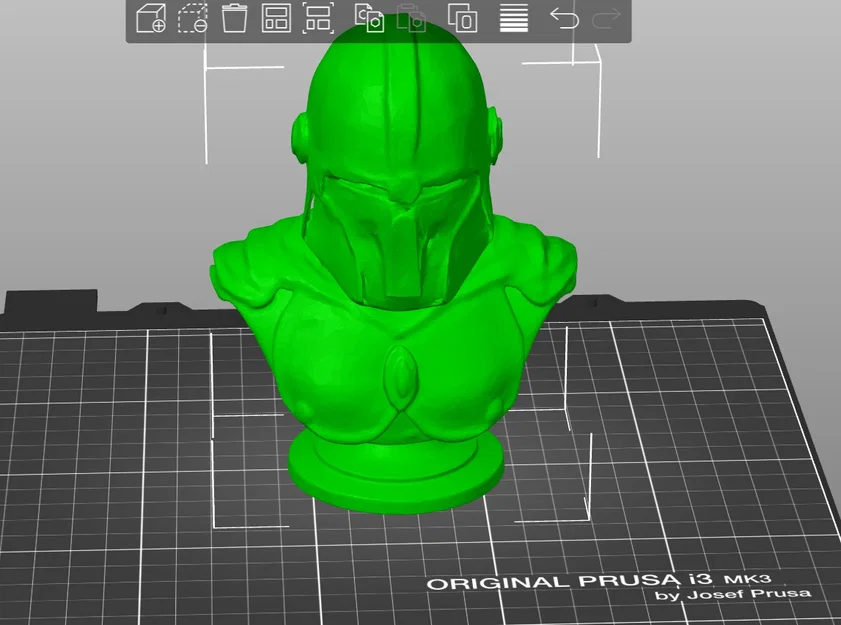Image resolution: width=841 pixels, height=625 pixels.
Task: Click the Add model icon
Action: (151, 18)
